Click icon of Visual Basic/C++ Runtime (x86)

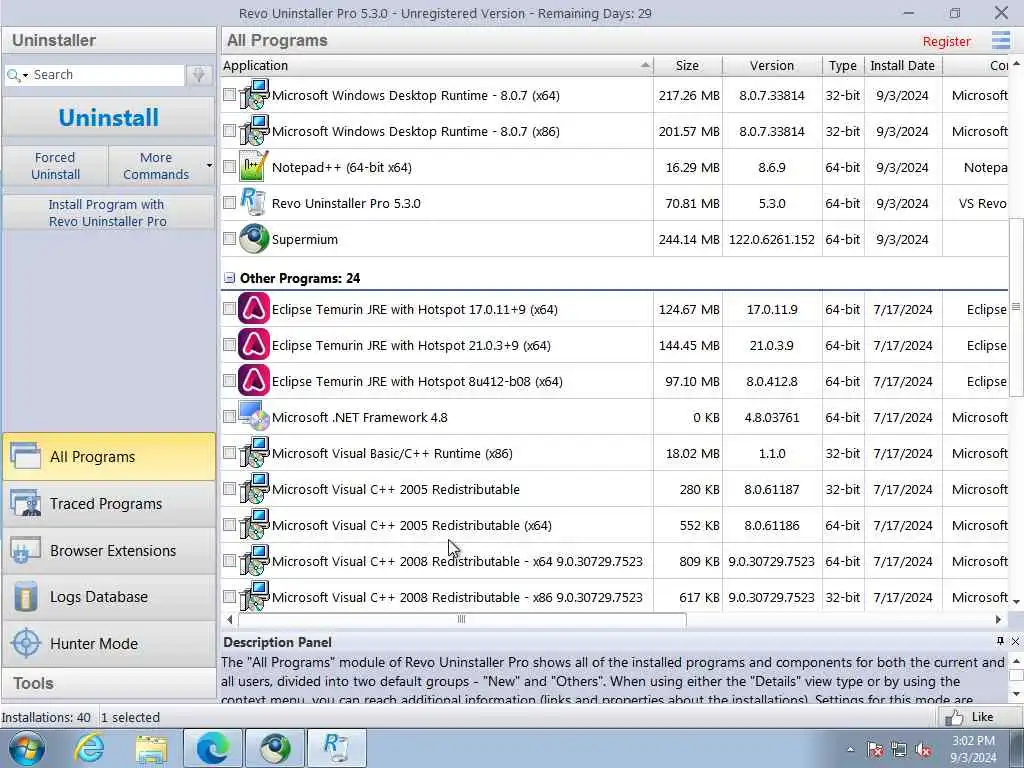click(x=253, y=453)
